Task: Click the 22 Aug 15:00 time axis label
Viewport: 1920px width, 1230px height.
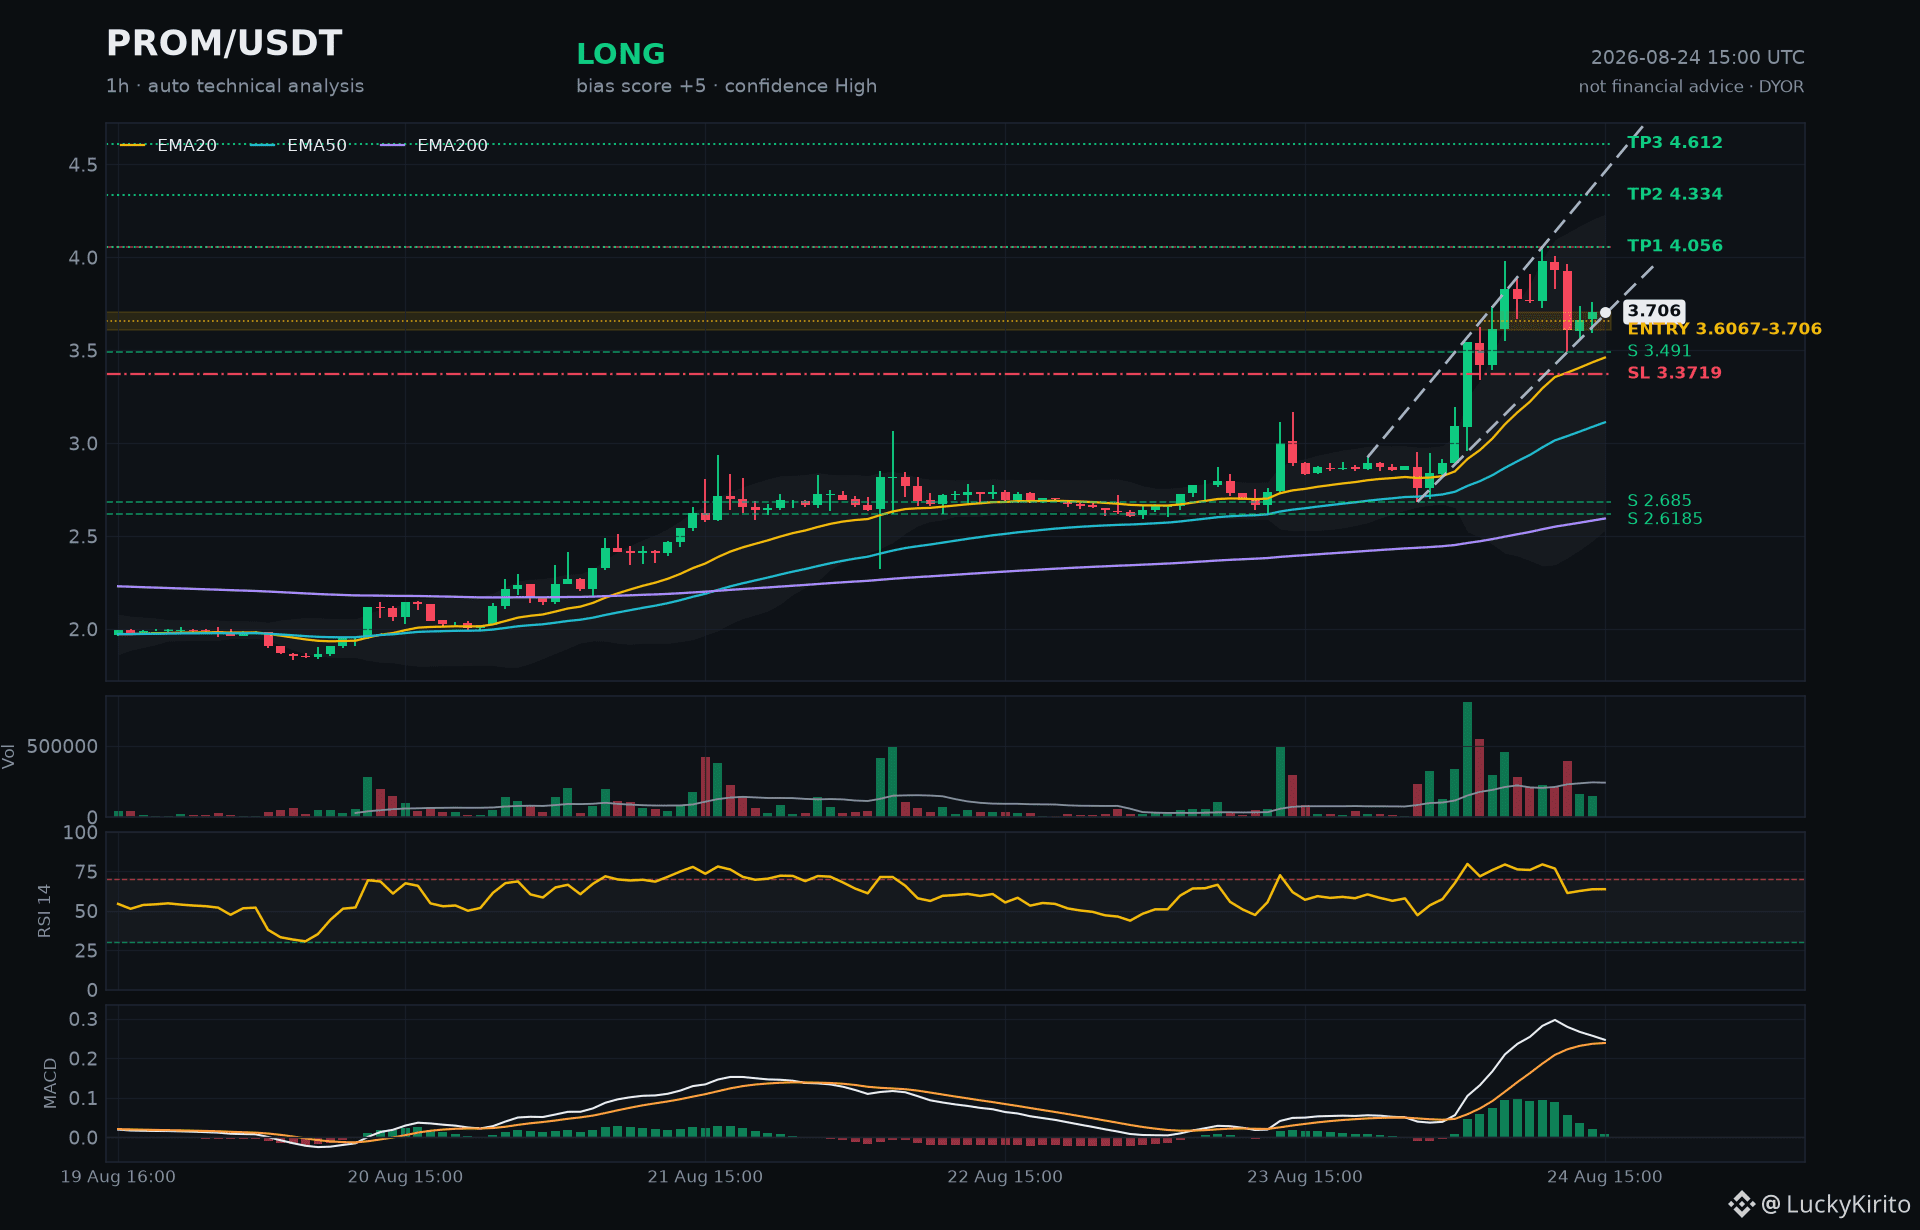Action: click(1005, 1177)
